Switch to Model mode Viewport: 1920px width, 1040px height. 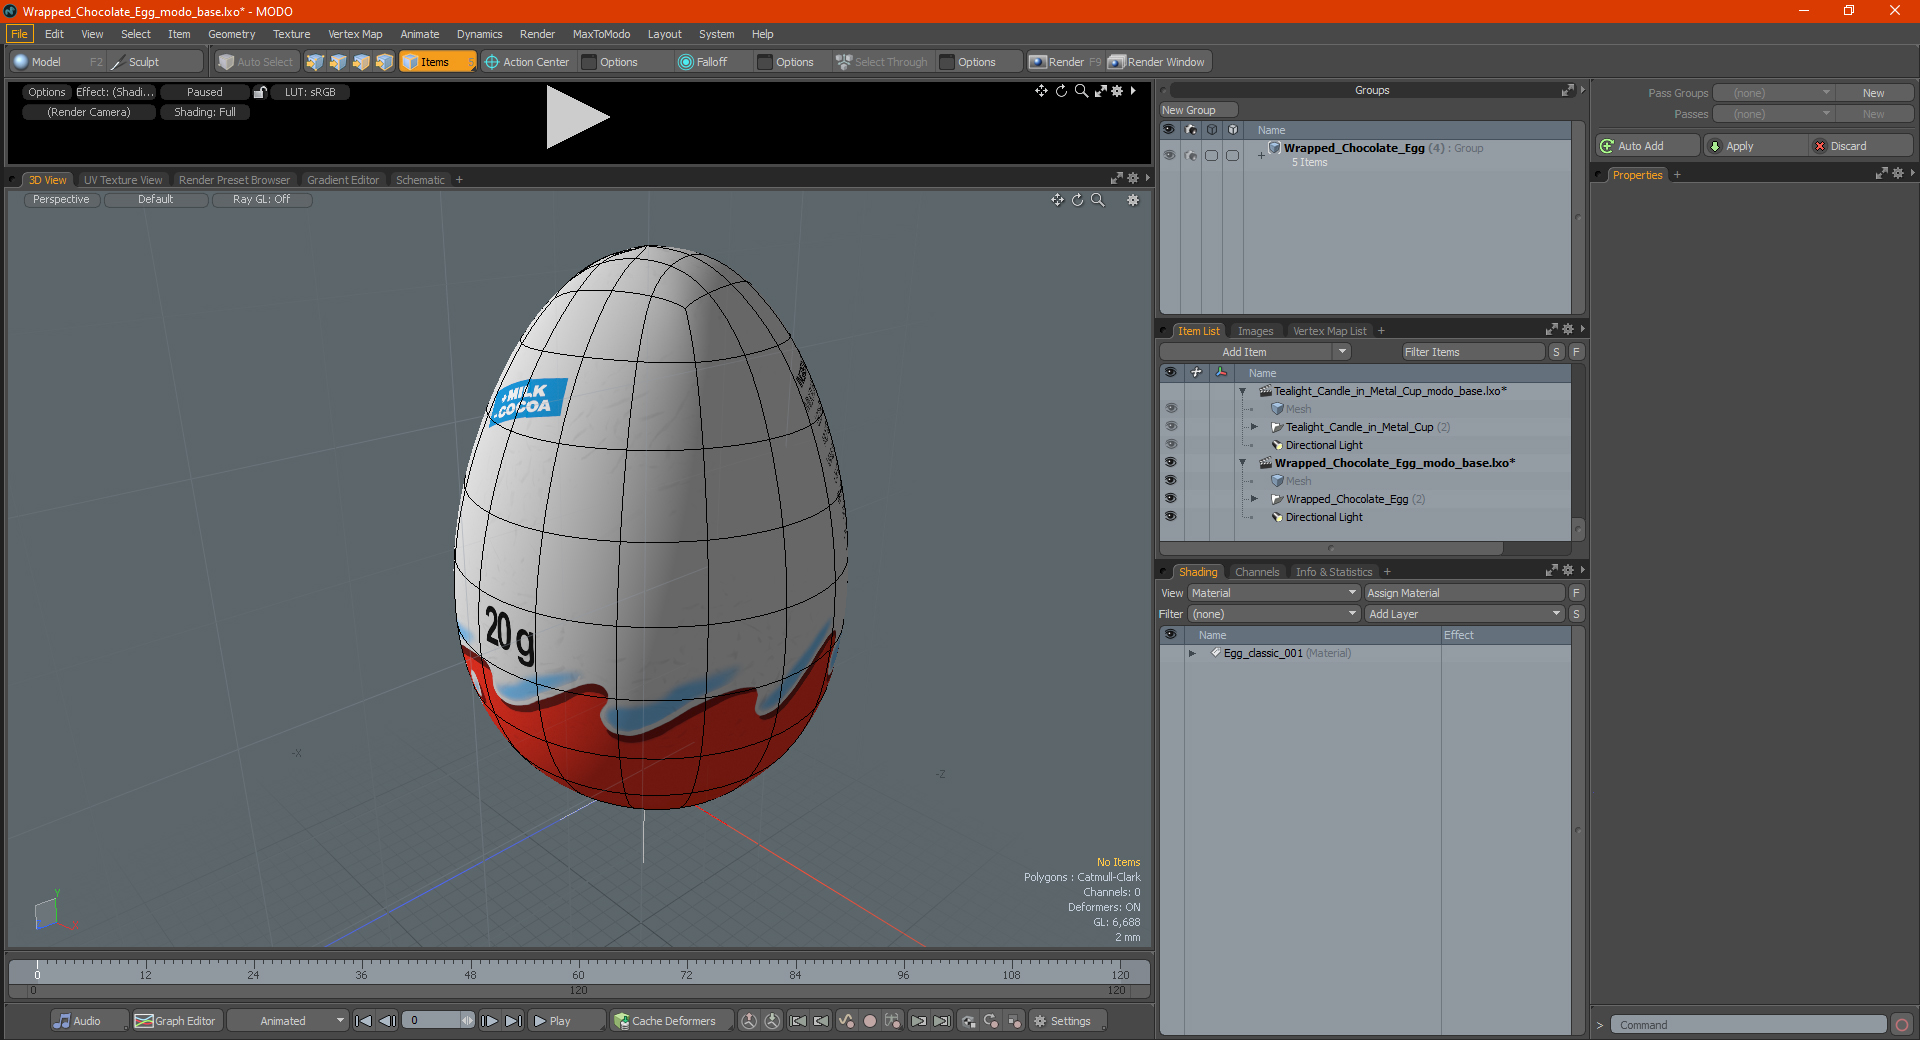click(56, 62)
